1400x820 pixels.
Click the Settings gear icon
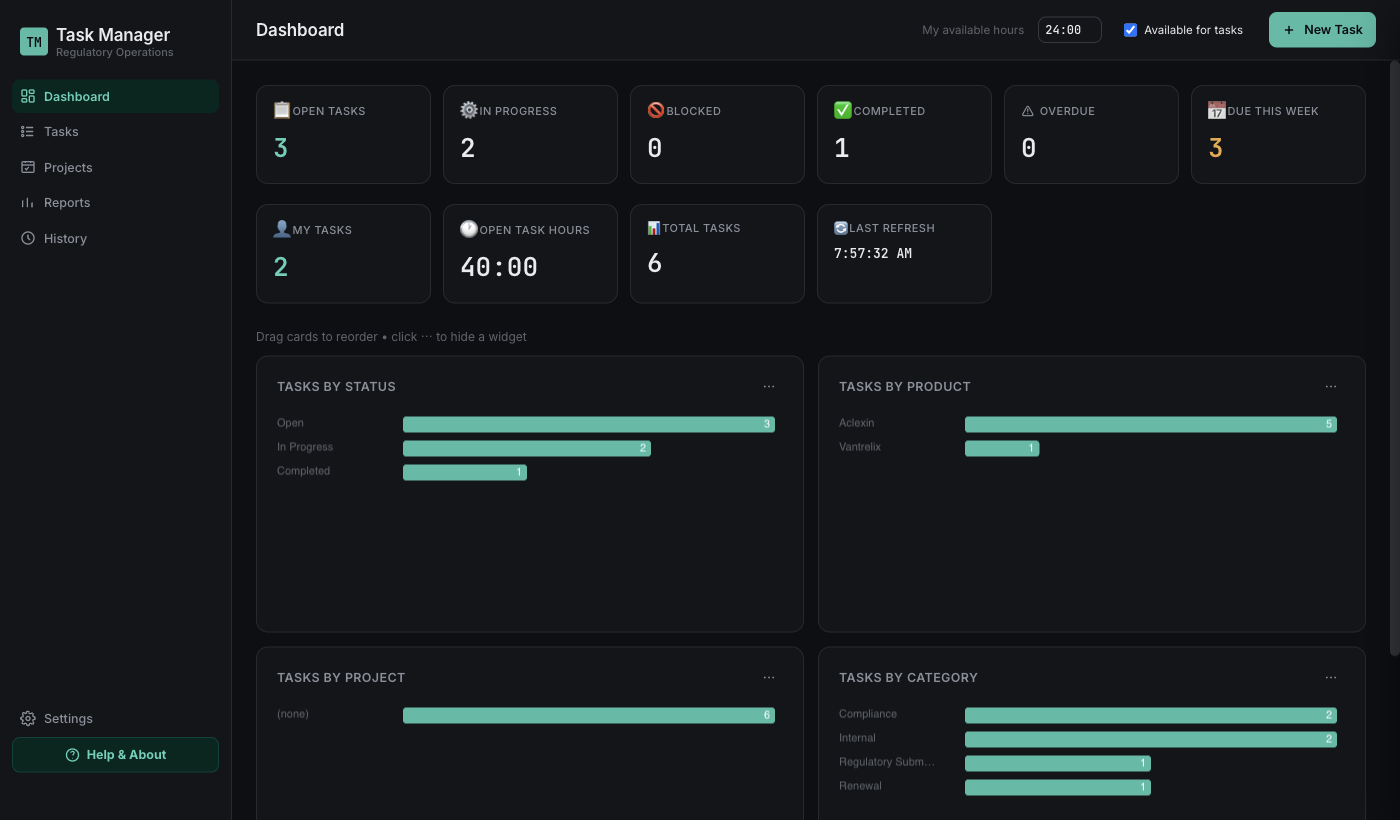click(28, 718)
